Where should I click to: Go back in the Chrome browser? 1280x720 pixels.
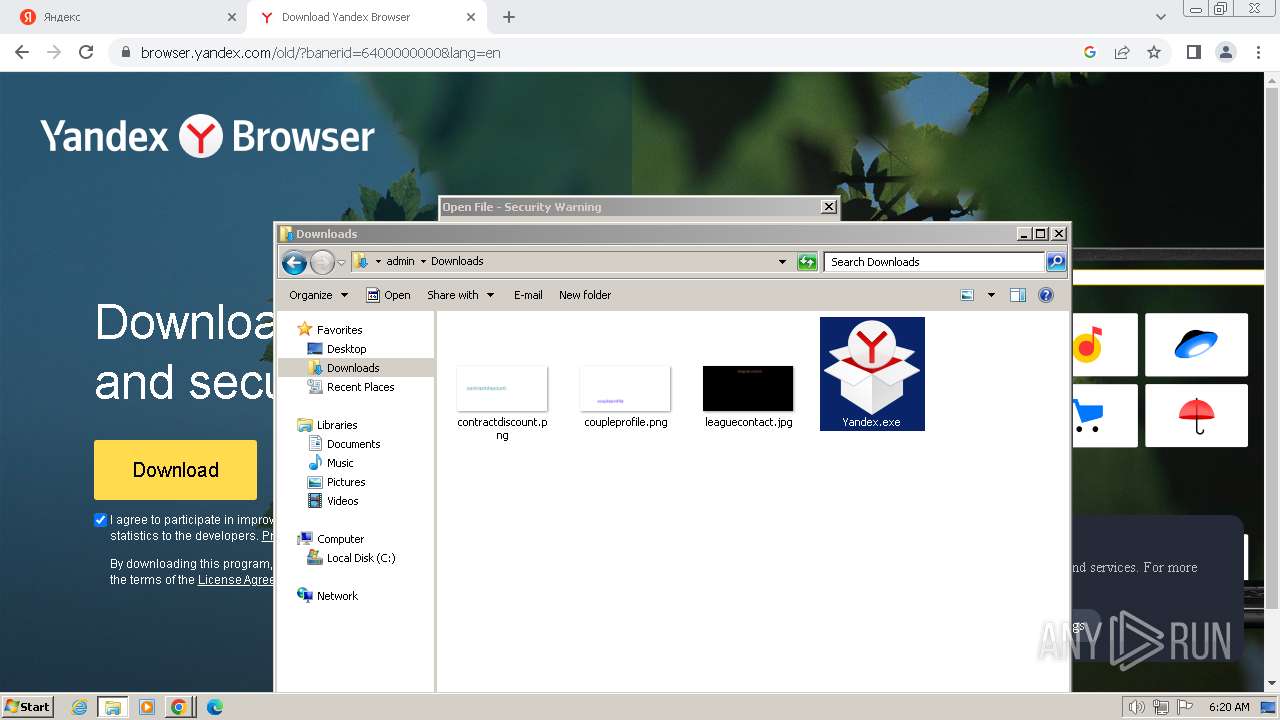click(22, 52)
